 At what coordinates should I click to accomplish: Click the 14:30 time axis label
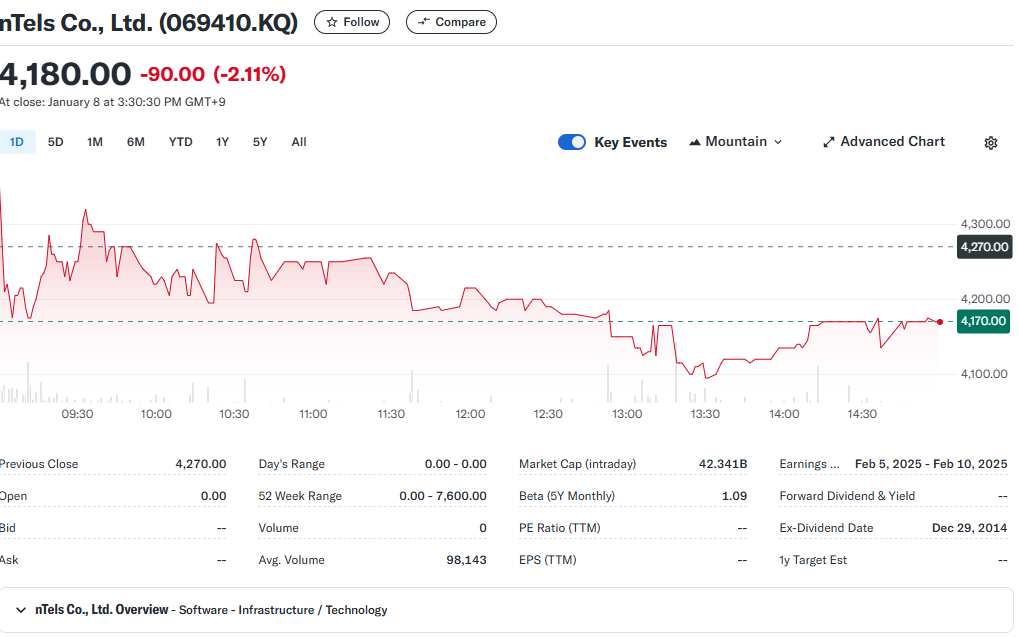(862, 414)
